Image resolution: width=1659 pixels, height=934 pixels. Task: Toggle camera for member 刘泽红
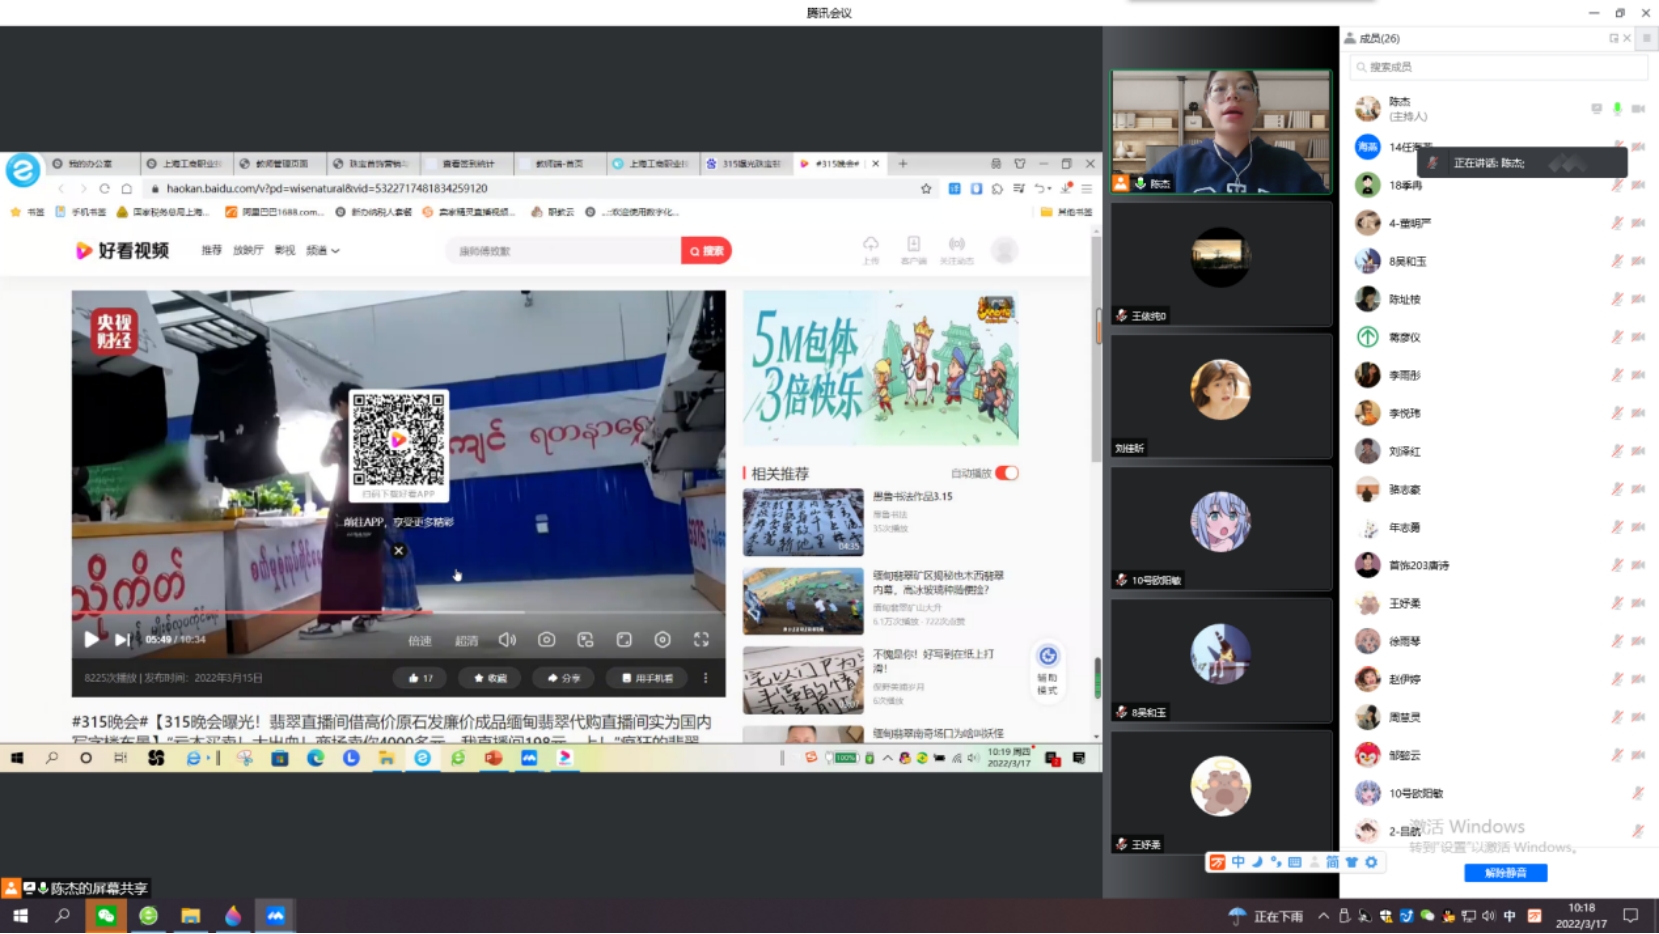click(x=1638, y=451)
